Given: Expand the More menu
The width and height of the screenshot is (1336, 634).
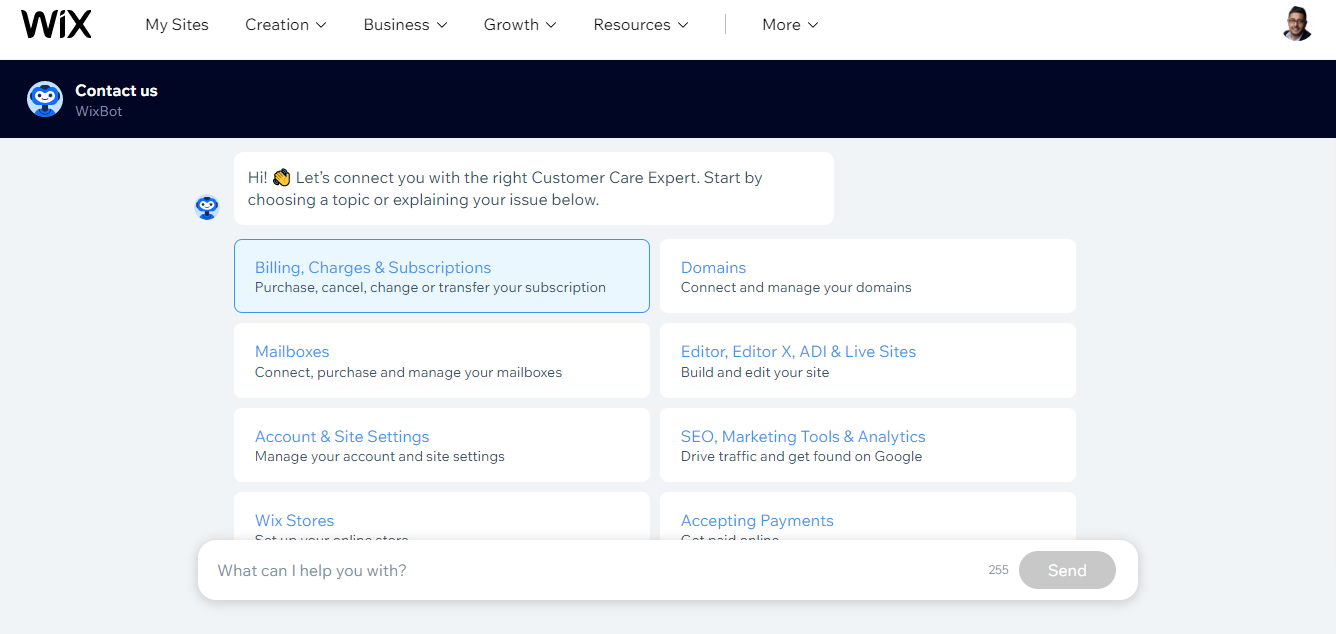Looking at the screenshot, I should pyautogui.click(x=790, y=25).
